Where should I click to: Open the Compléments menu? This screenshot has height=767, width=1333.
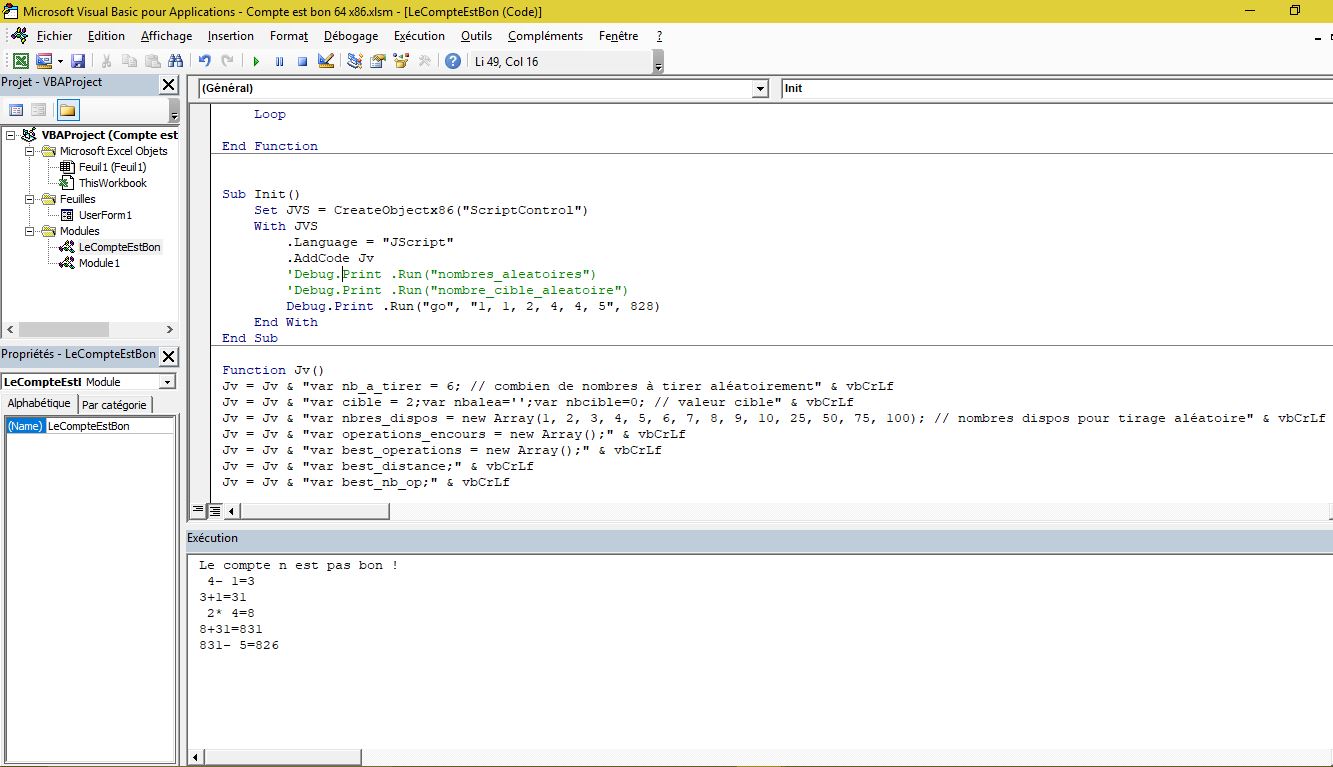point(545,36)
